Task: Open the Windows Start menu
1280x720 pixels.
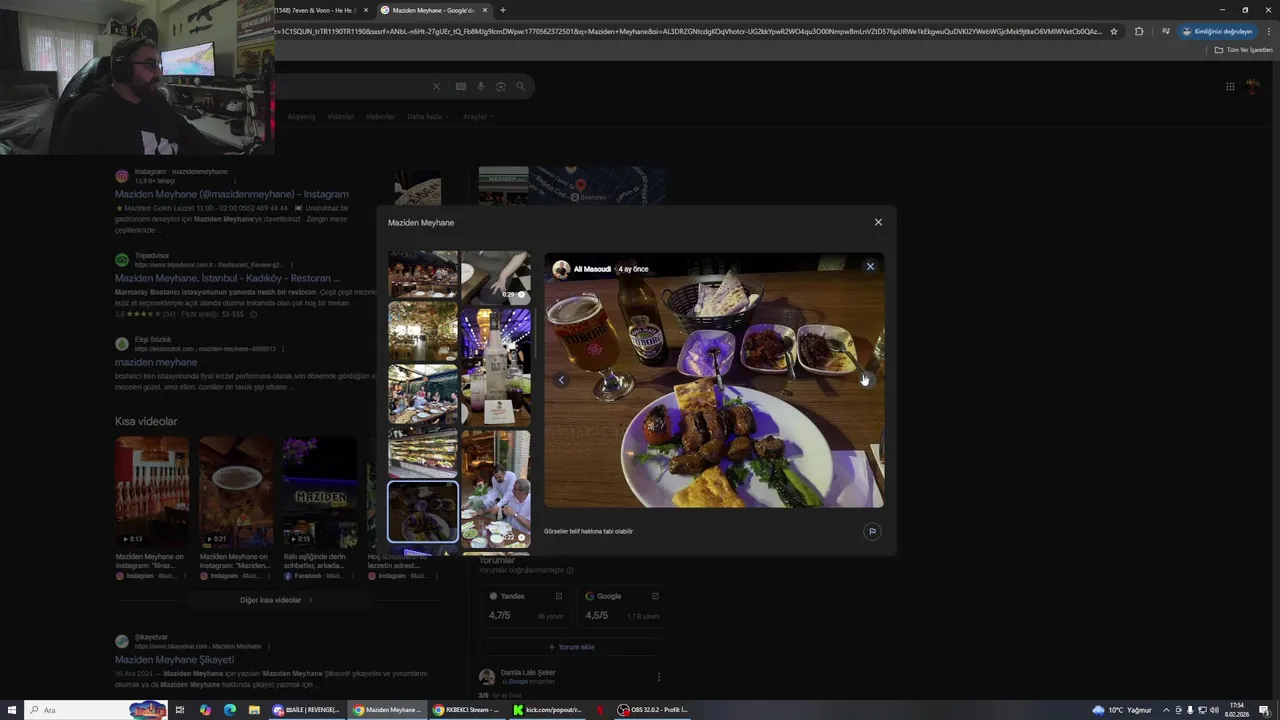Action: (11, 710)
